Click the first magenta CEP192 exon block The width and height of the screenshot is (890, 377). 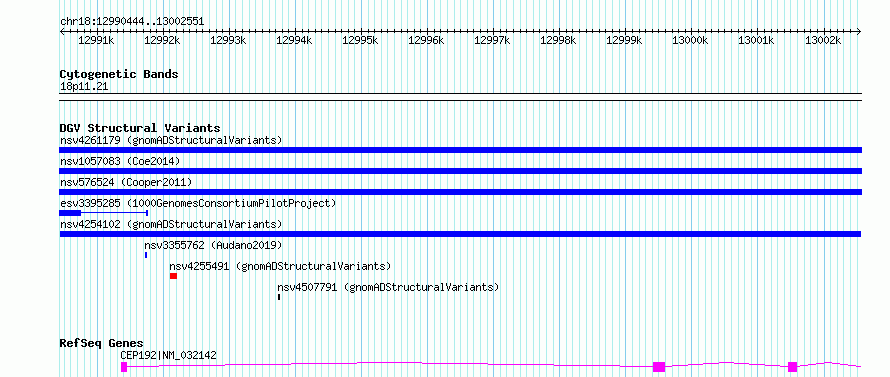(x=124, y=367)
